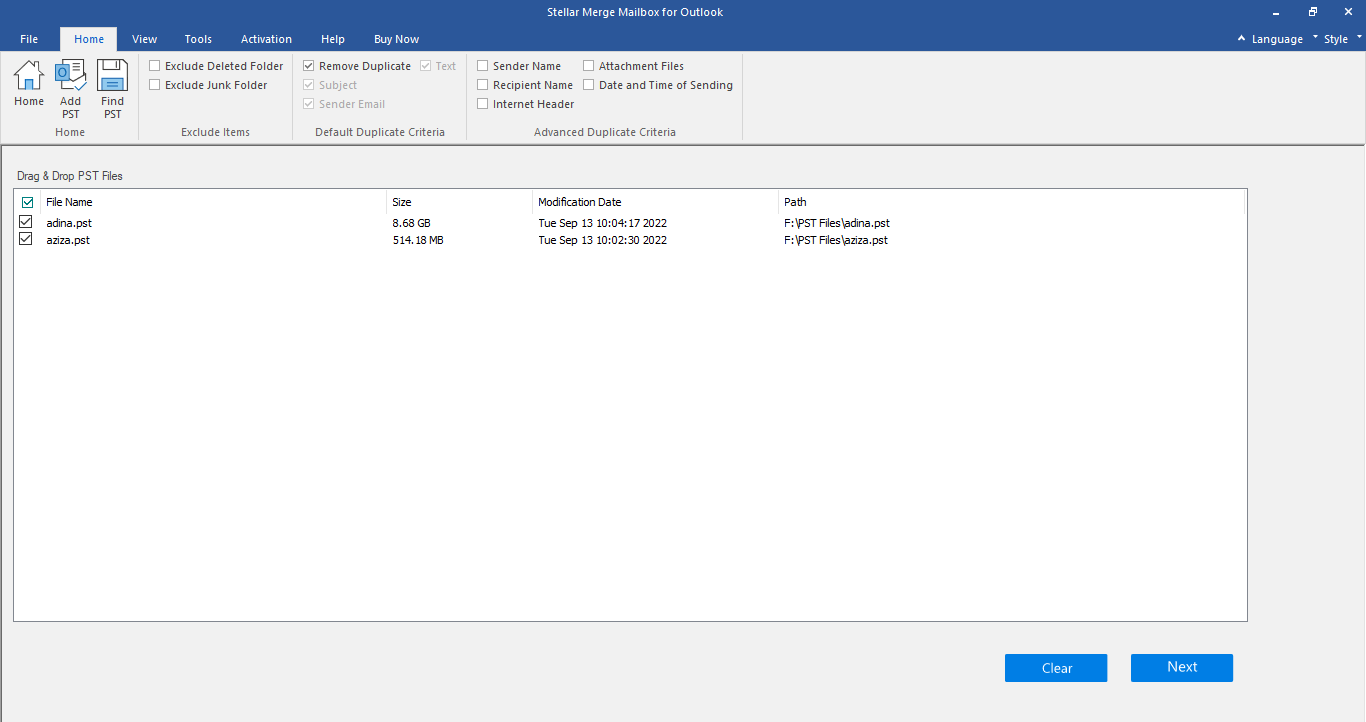Enable Exclude Deleted Folder checkbox
The width and height of the screenshot is (1366, 722).
point(154,66)
